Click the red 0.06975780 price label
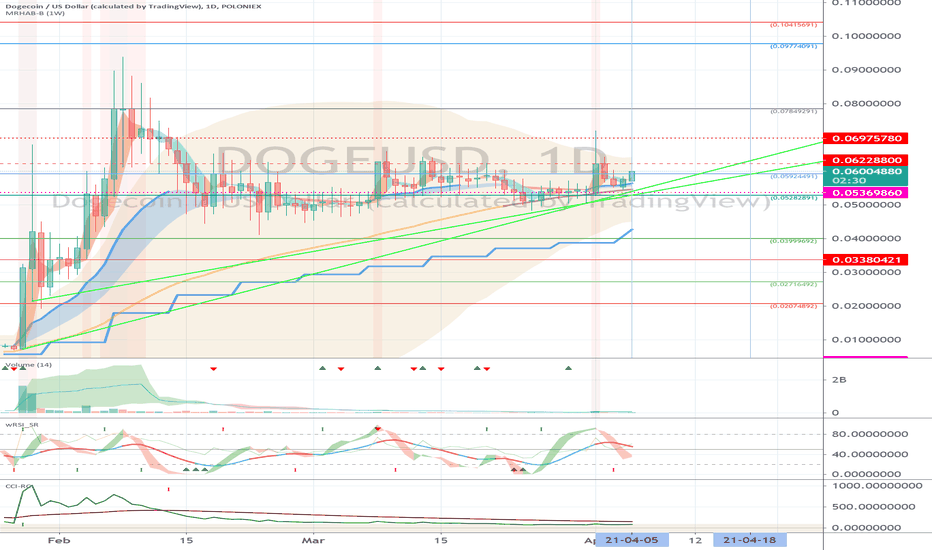Viewport: 932px width, 550px height. pos(865,139)
